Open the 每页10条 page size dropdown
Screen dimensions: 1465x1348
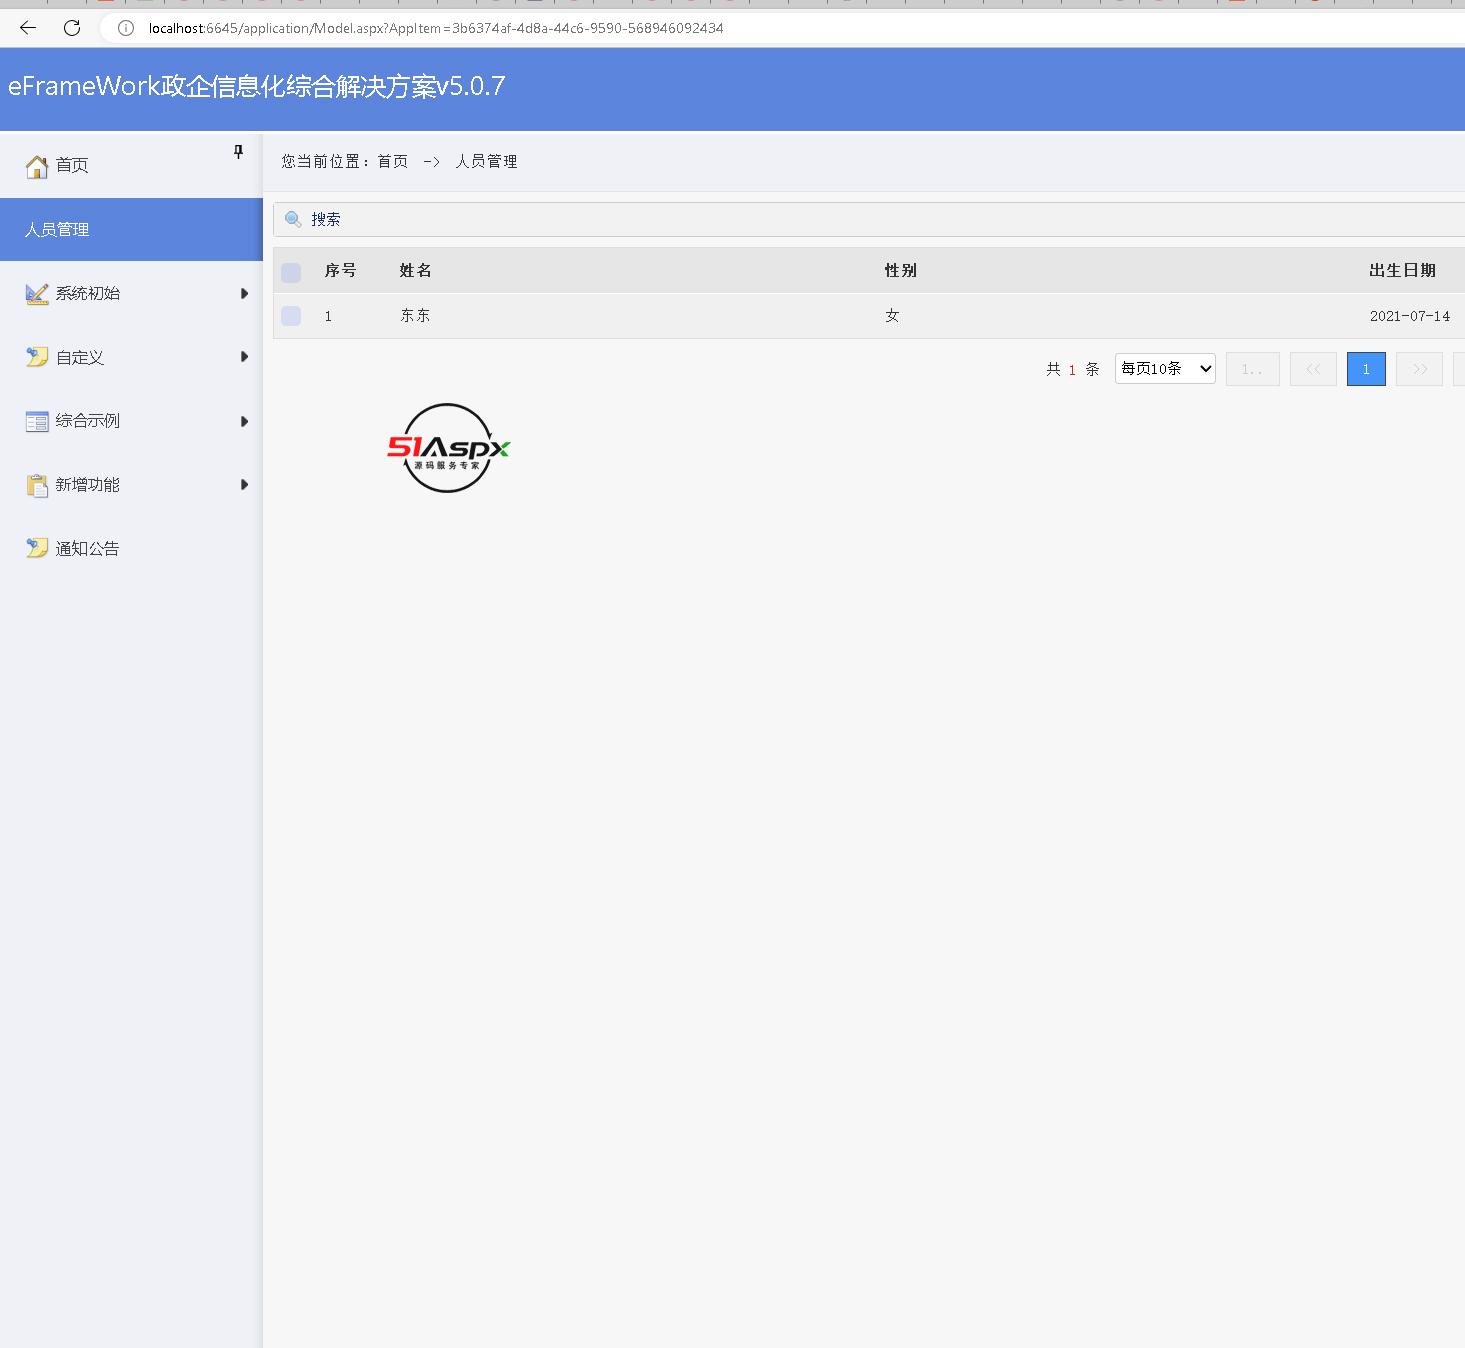pyautogui.click(x=1165, y=368)
